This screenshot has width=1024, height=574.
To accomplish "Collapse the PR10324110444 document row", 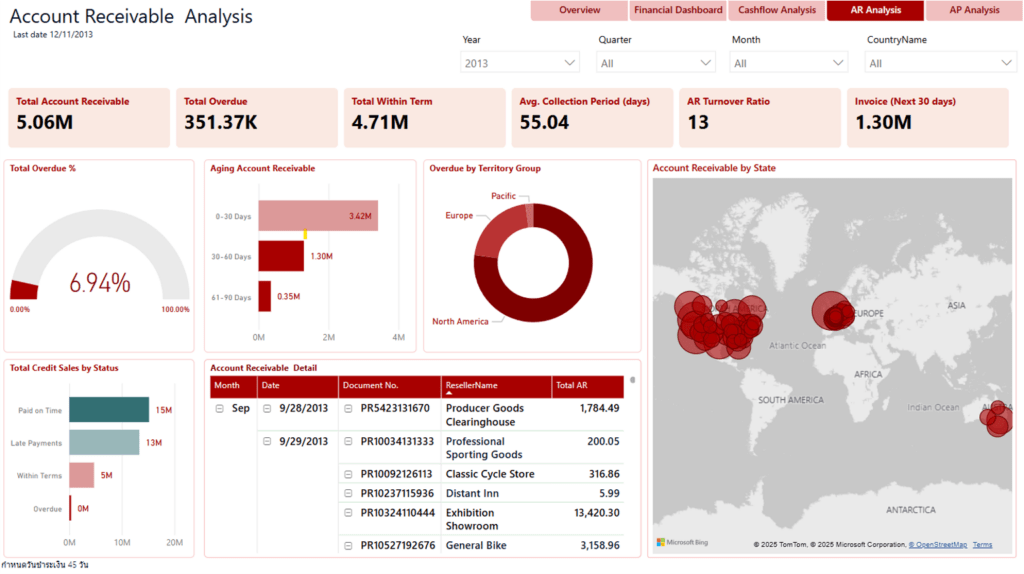I will (348, 513).
